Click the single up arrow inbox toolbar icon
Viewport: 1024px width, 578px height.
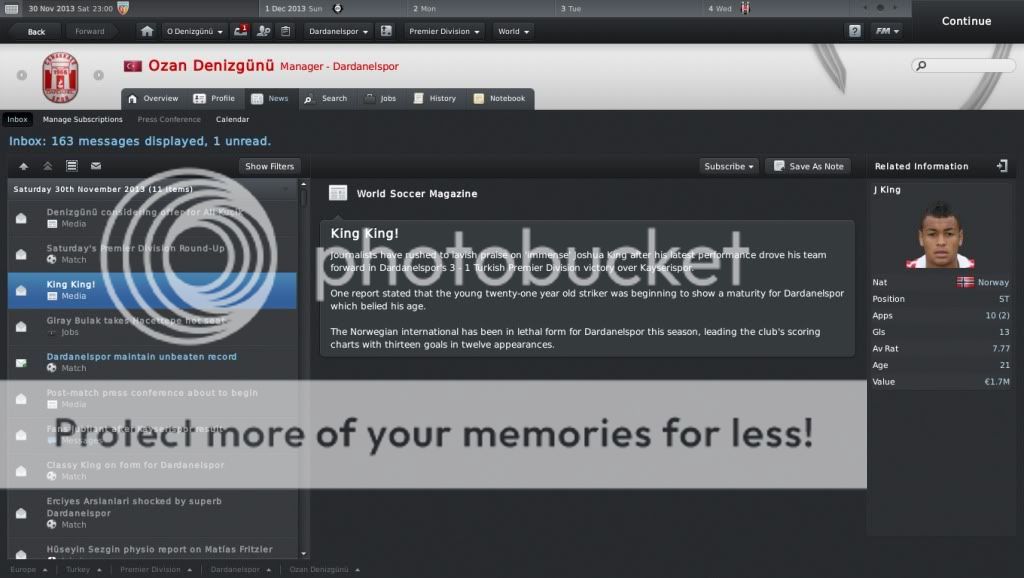(24, 167)
